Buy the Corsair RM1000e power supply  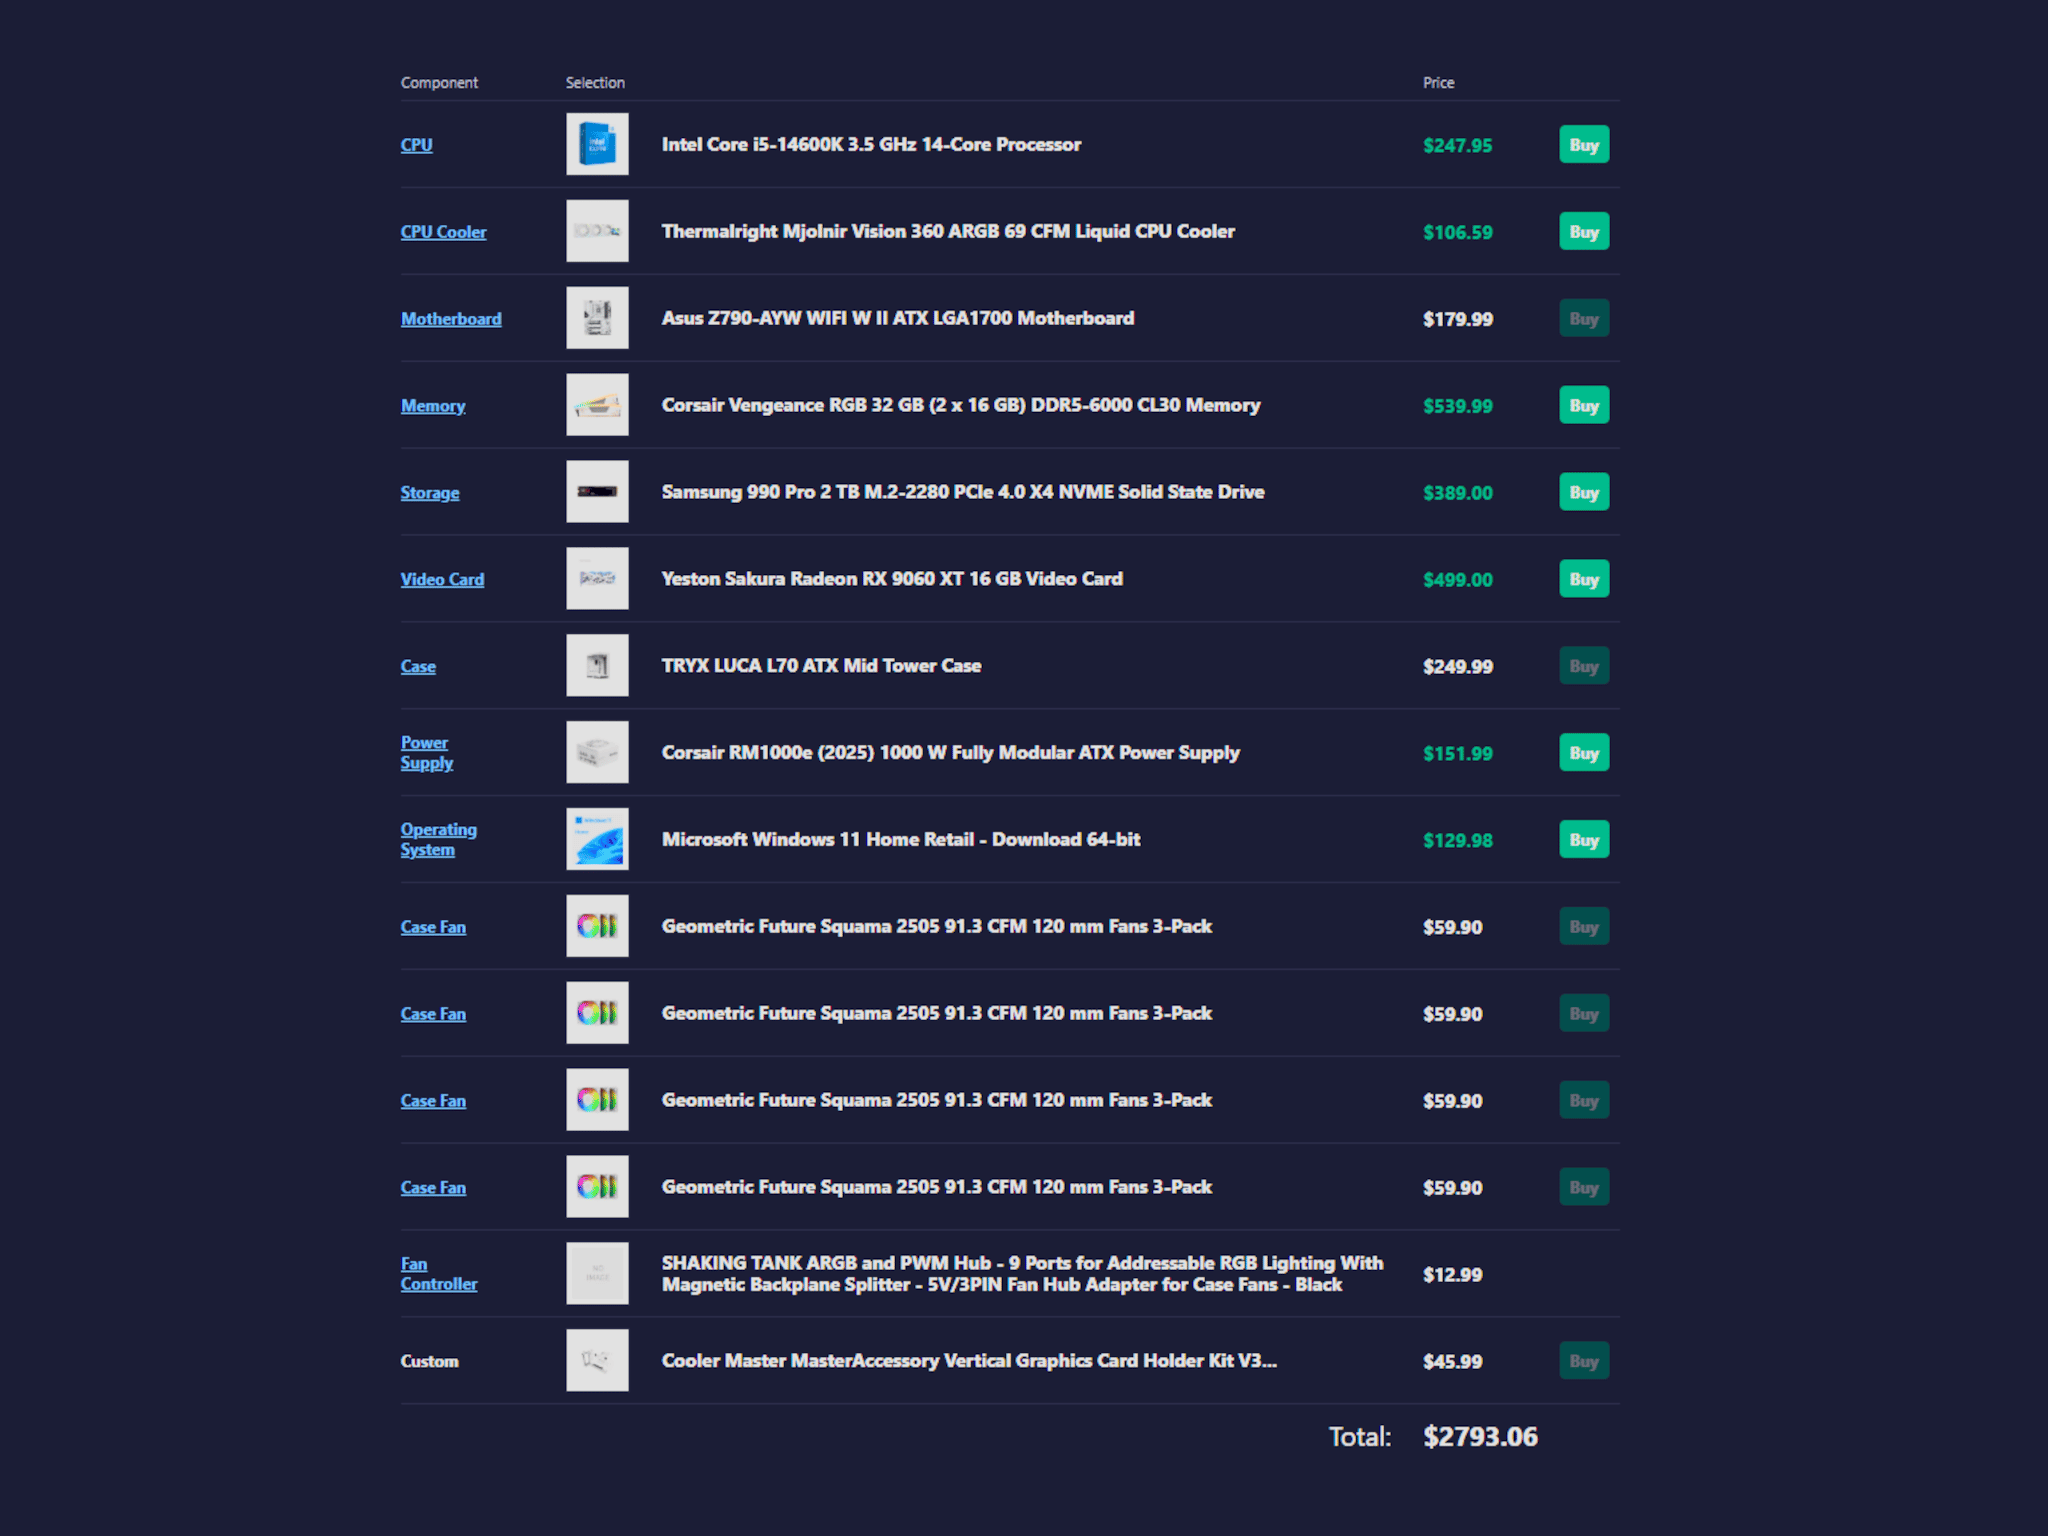pos(1584,753)
